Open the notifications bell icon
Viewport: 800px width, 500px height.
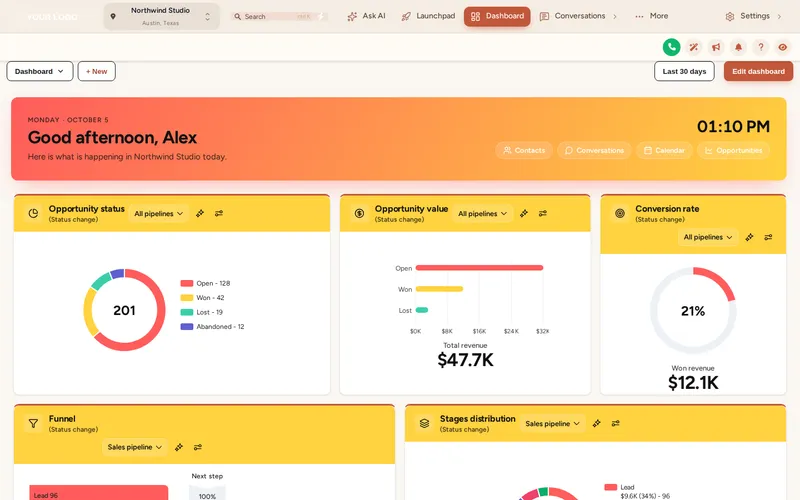pyautogui.click(x=738, y=47)
